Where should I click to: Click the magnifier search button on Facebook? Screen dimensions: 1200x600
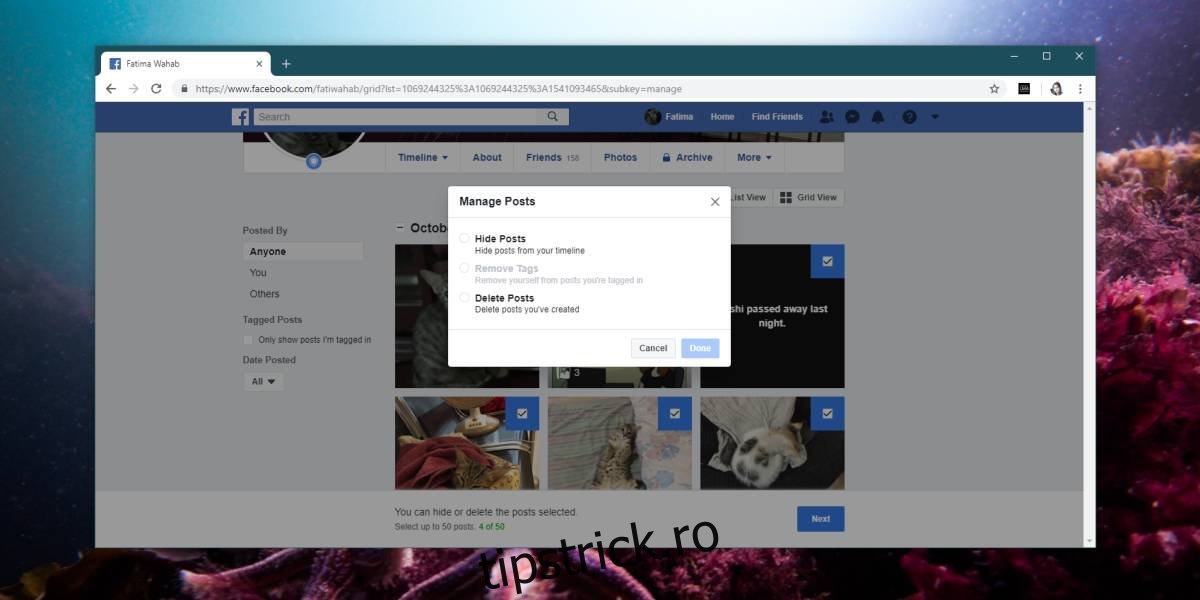coord(553,117)
